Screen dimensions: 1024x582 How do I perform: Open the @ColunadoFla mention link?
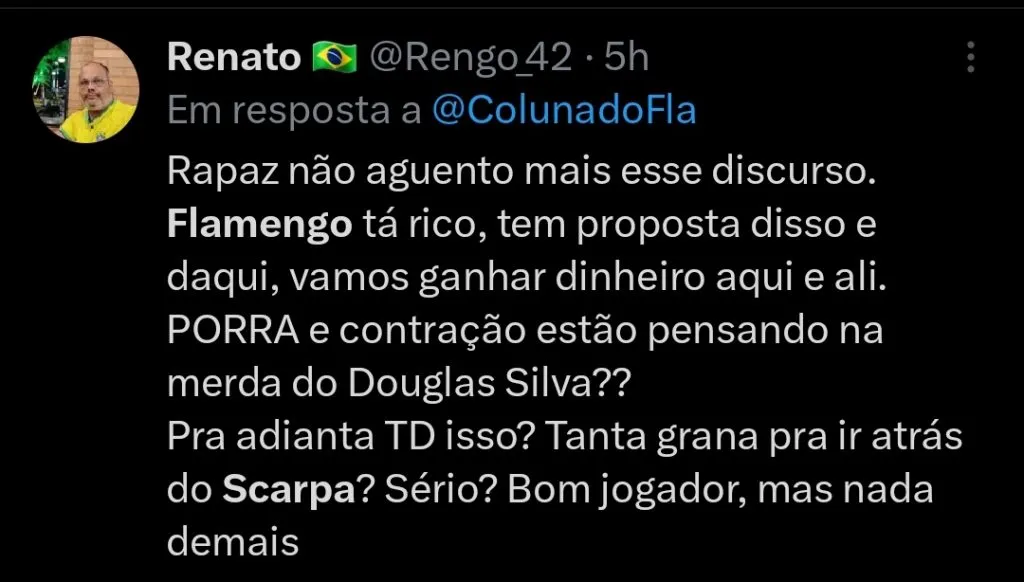(x=564, y=111)
